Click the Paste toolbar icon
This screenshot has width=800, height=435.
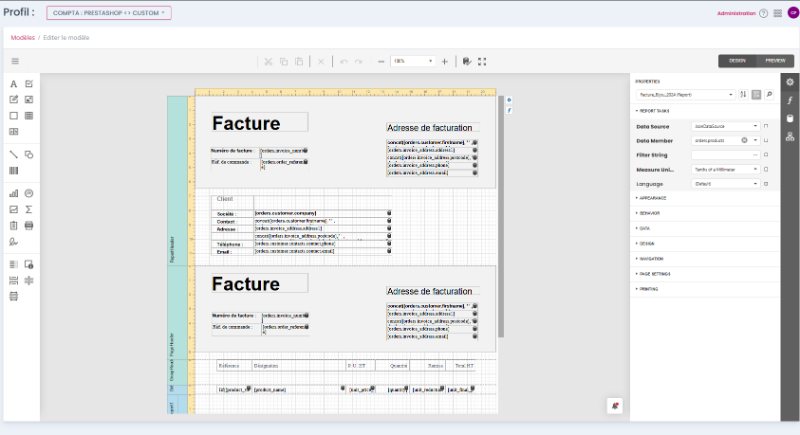click(x=299, y=62)
